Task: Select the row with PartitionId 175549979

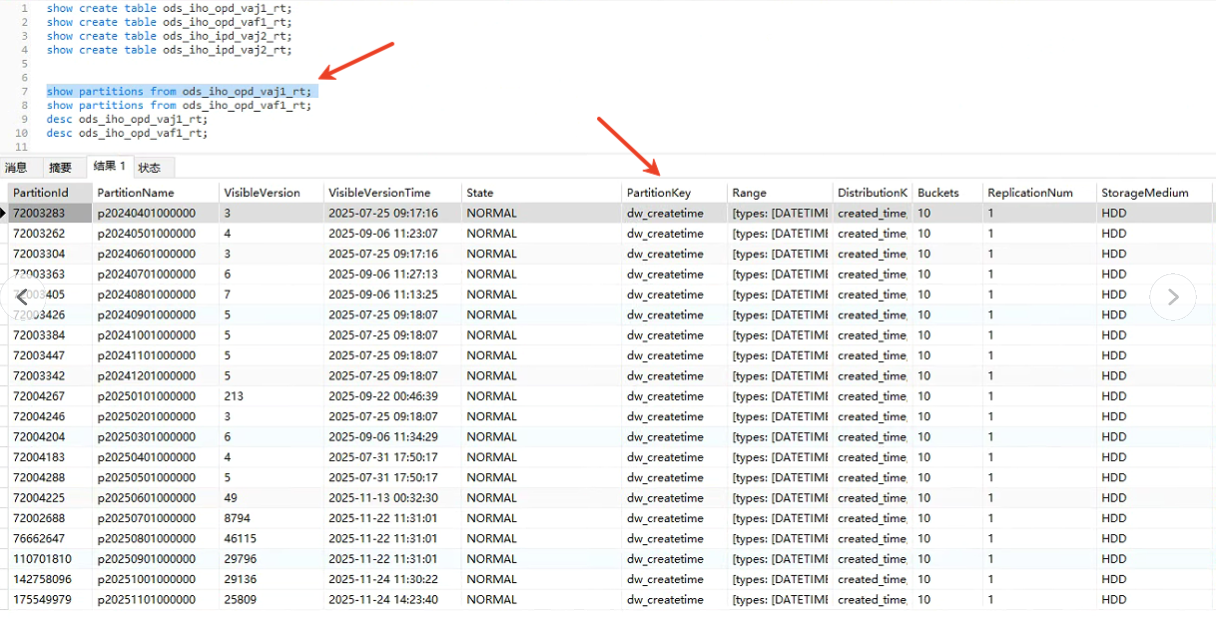Action: (42, 600)
